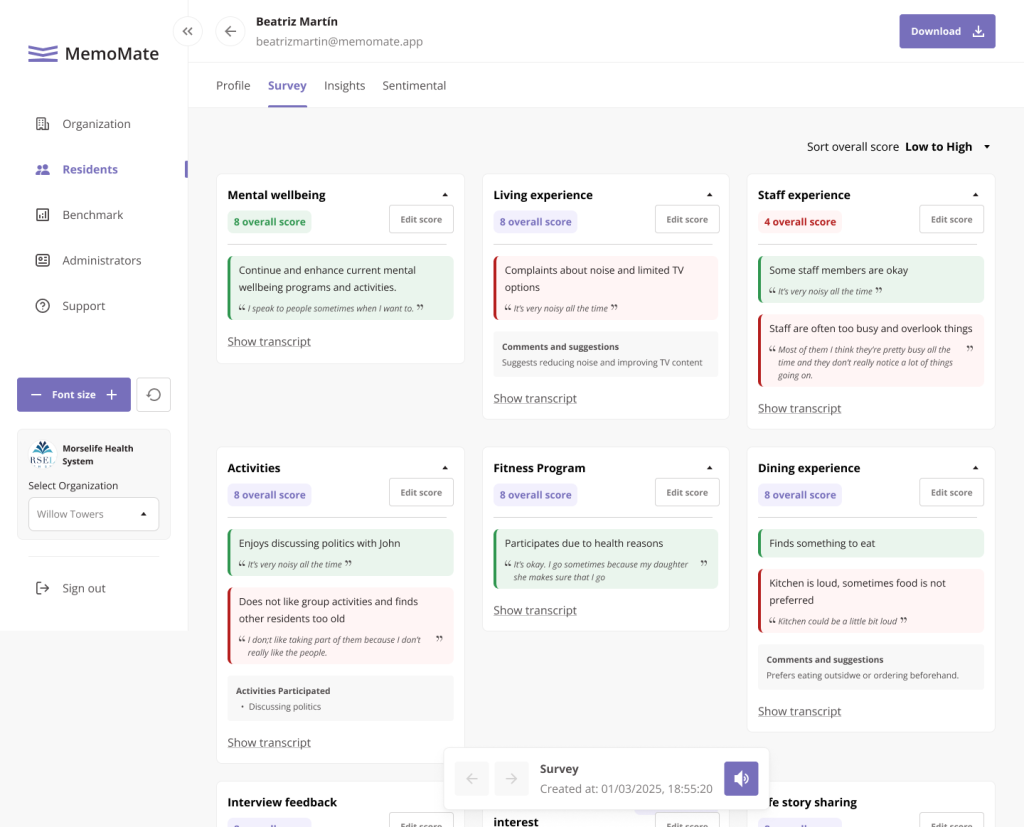Viewport: 1024px width, 827px height.
Task: Reset font size with the refresh icon
Action: click(153, 395)
